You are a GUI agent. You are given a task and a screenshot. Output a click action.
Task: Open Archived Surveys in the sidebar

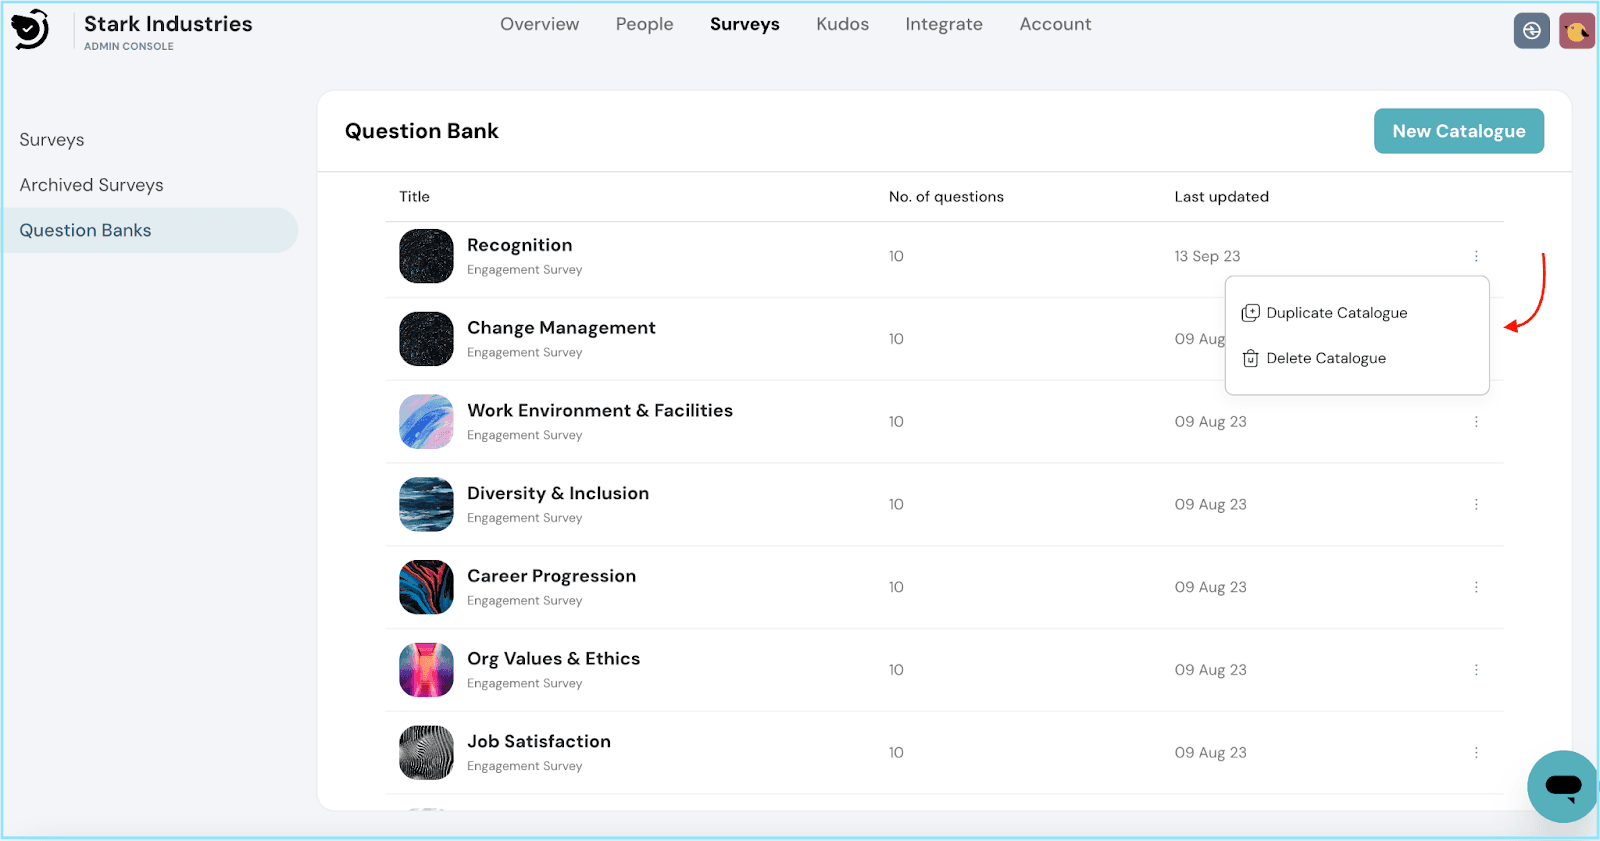coord(91,185)
